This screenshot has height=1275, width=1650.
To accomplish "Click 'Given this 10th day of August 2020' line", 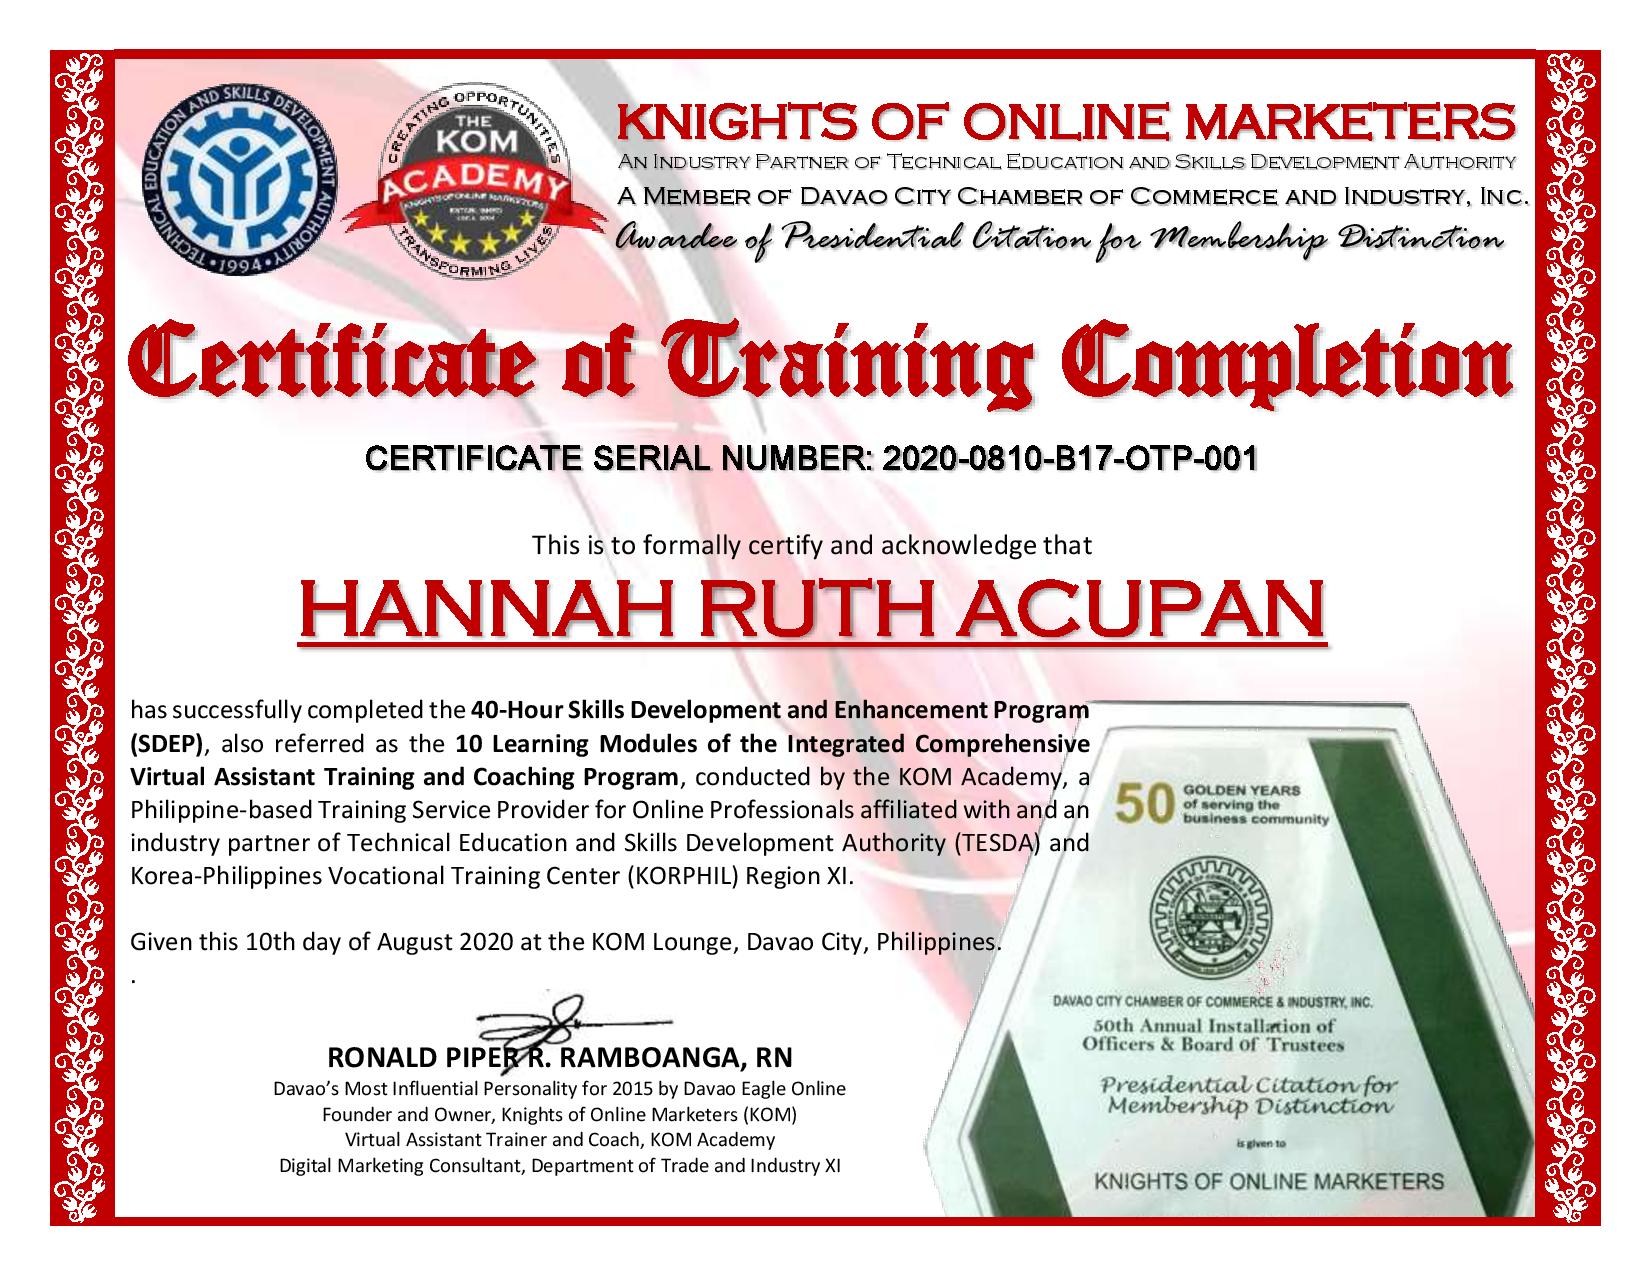I will tap(566, 942).
